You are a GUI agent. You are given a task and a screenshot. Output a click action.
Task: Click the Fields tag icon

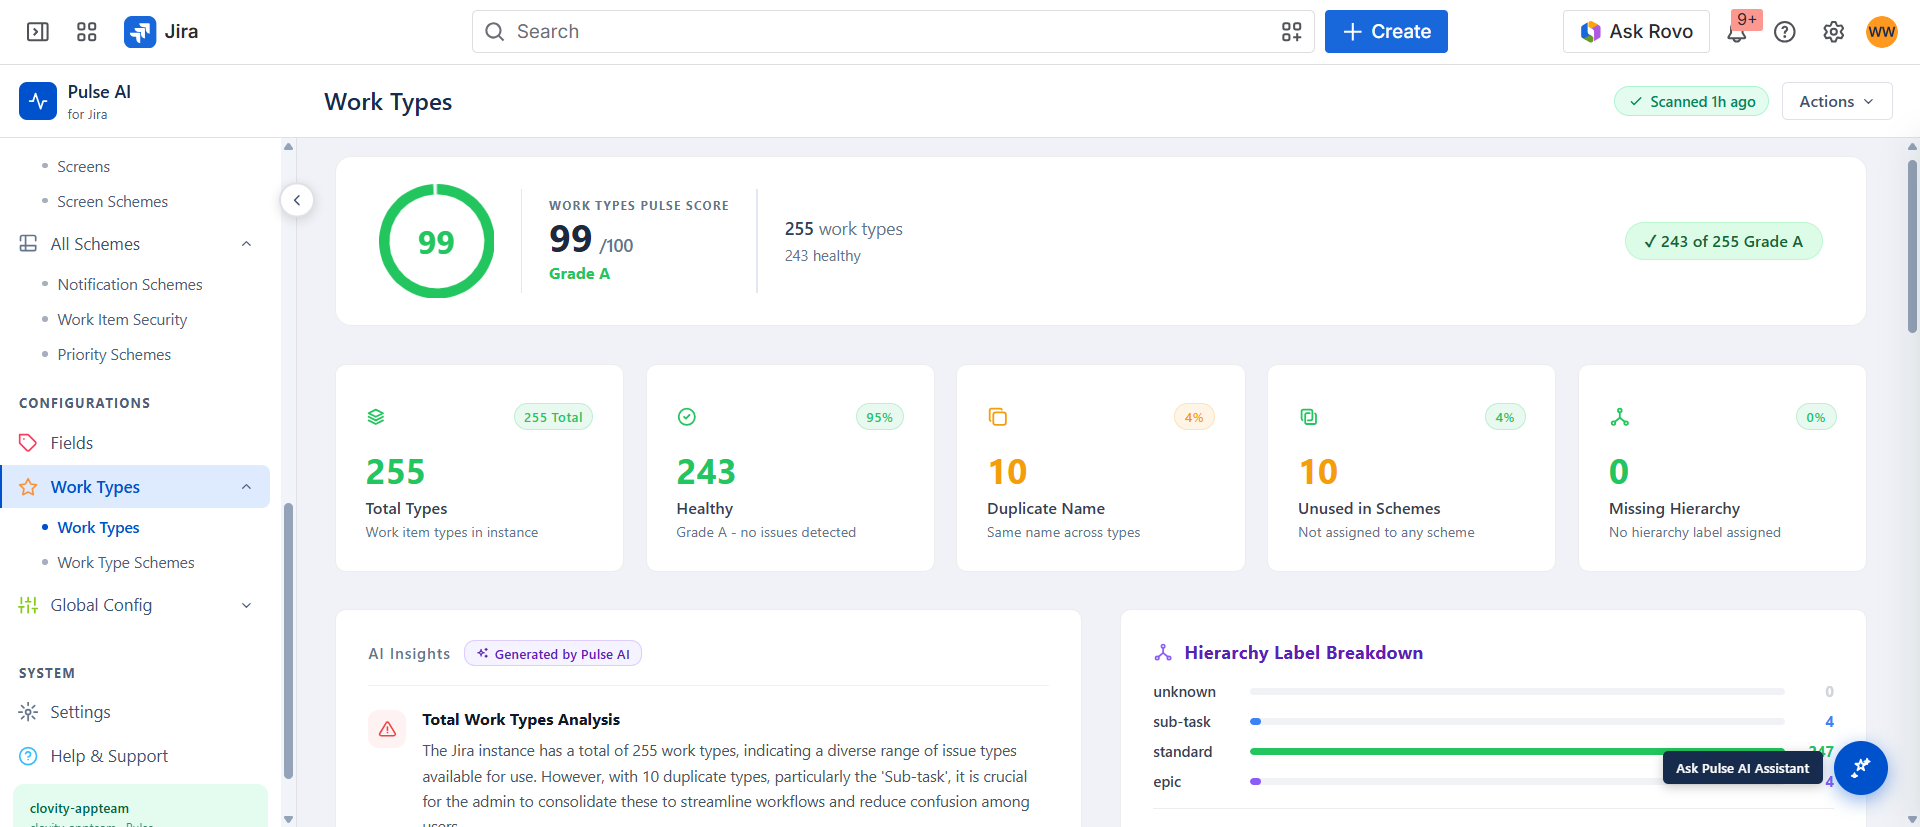28,443
